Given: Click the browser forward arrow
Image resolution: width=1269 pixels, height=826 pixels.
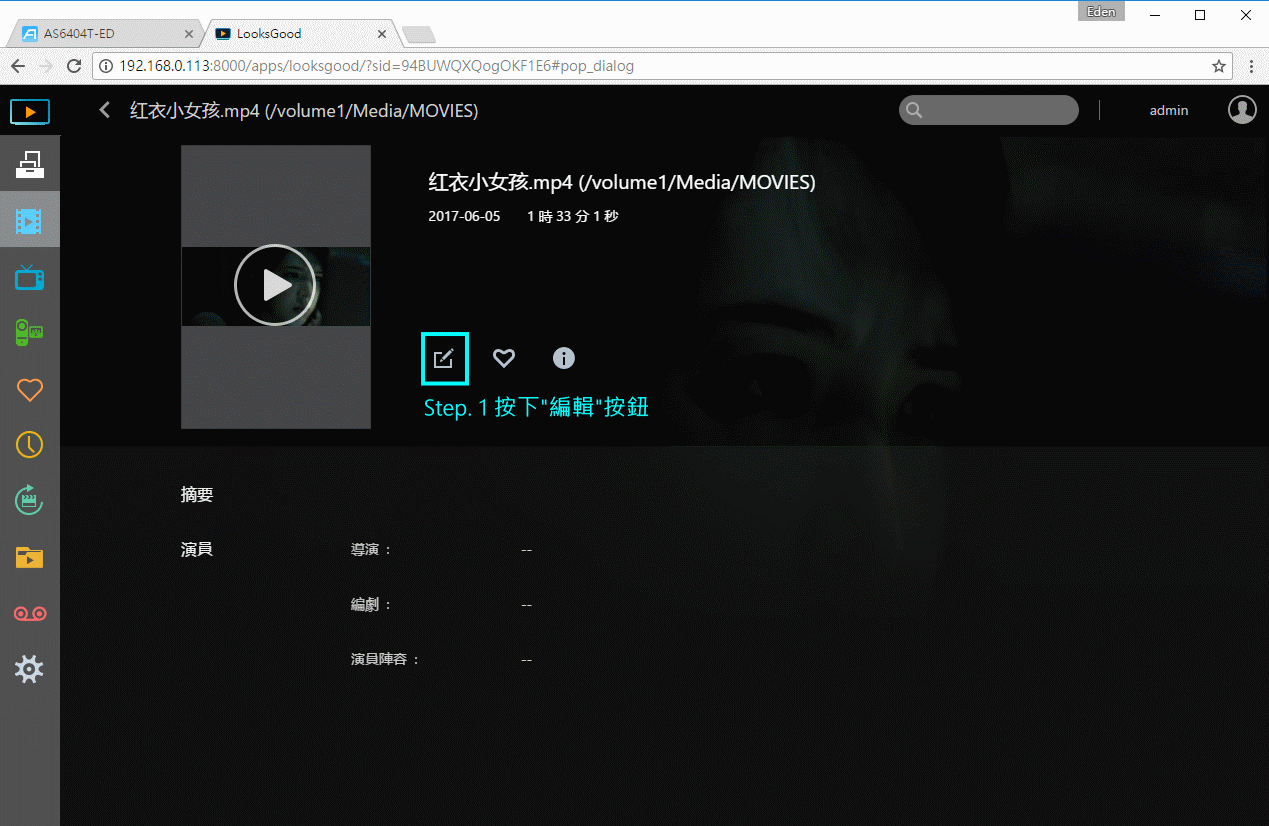Looking at the screenshot, I should (x=45, y=66).
